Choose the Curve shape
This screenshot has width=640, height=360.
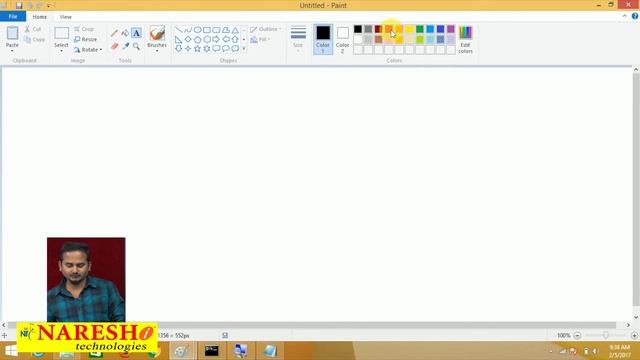[188, 30]
